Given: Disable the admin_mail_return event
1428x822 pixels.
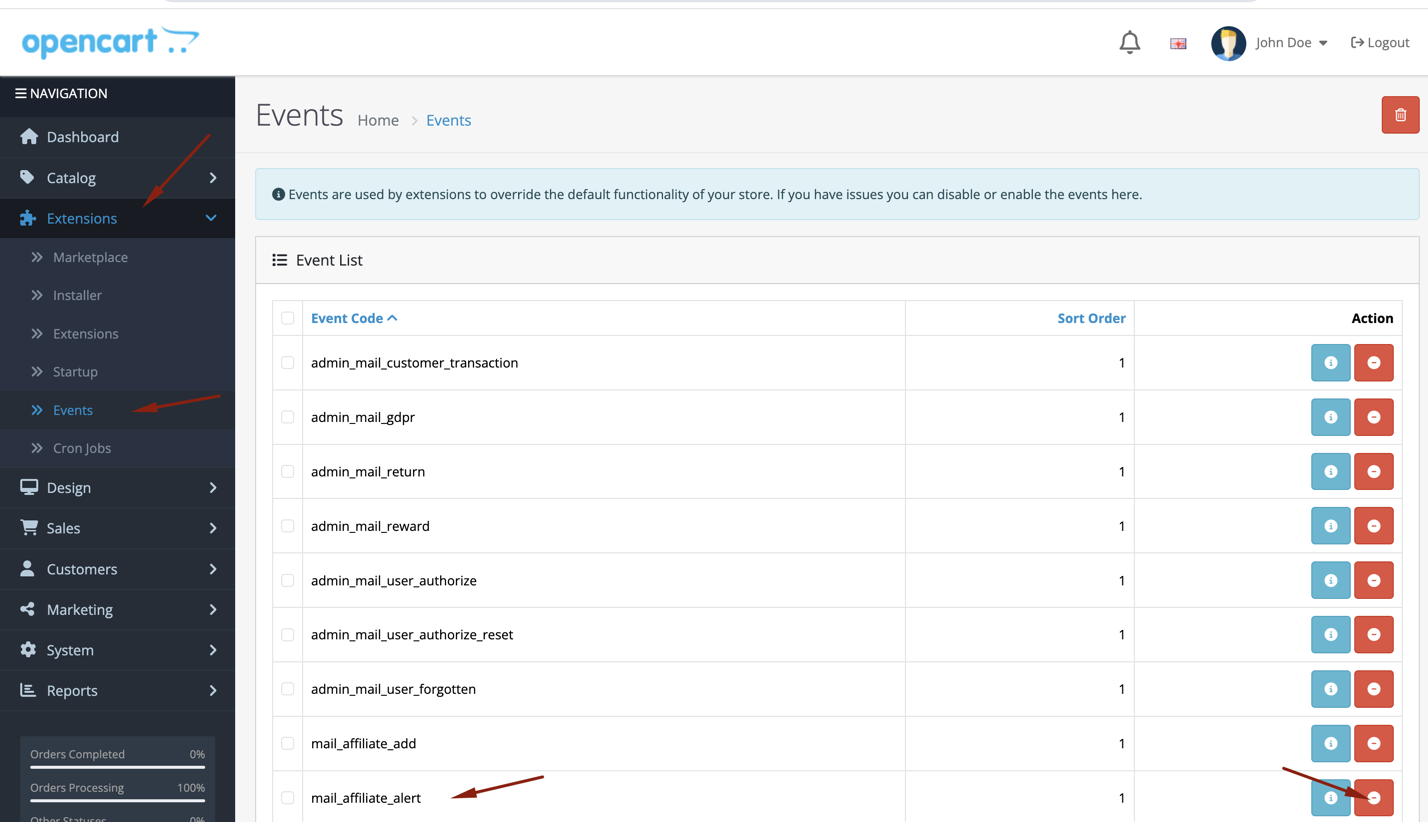Looking at the screenshot, I should (1373, 471).
